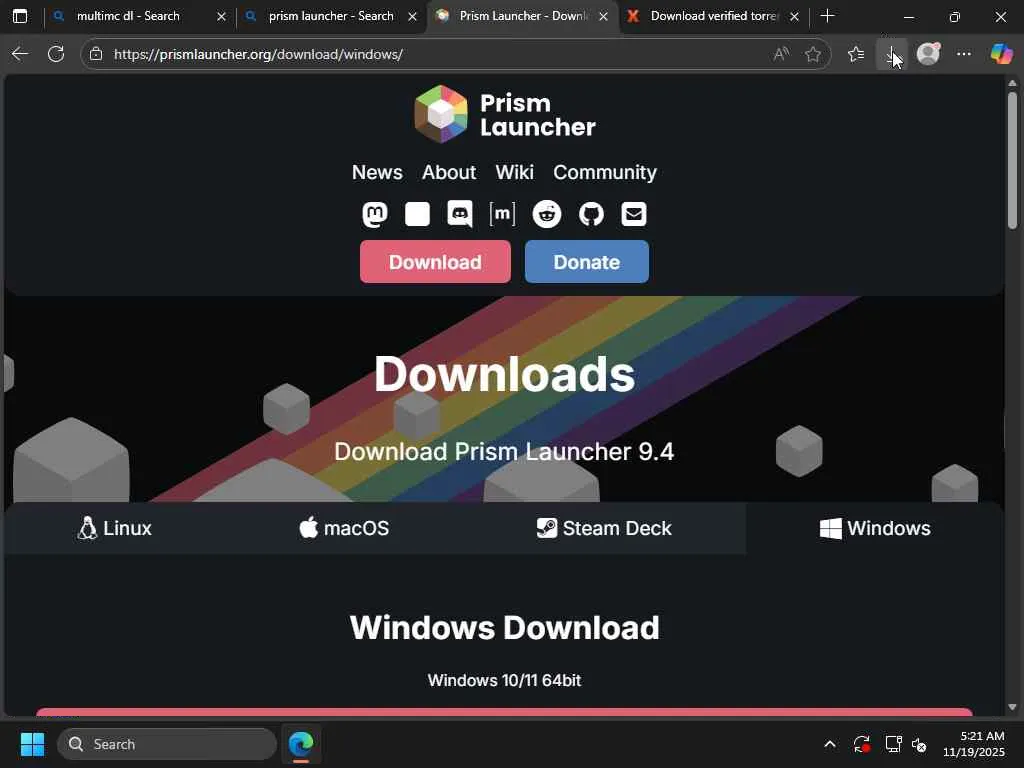Open the Favorites list icon
The height and width of the screenshot is (768, 1024).
(856, 54)
